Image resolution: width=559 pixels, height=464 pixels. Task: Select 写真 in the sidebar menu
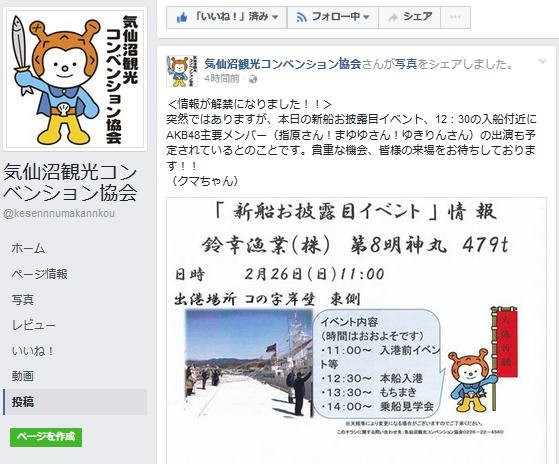(x=22, y=299)
